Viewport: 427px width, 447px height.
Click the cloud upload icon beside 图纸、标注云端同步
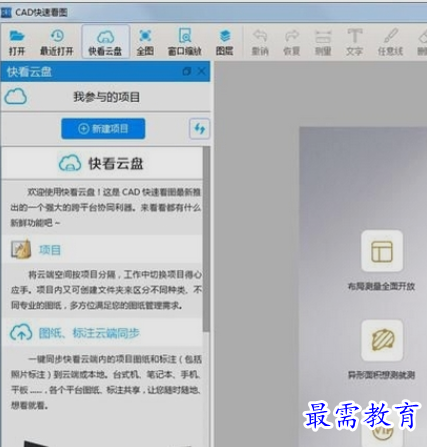[x=21, y=332]
